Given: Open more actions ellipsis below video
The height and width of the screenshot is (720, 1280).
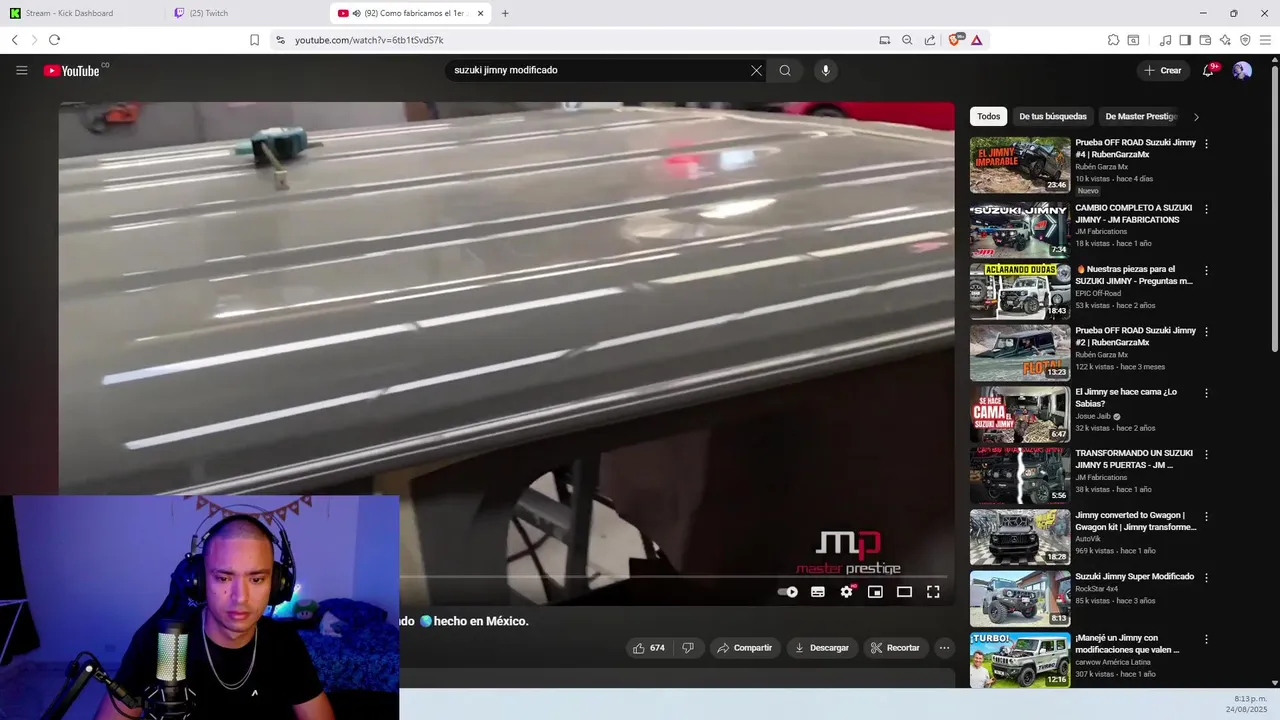Looking at the screenshot, I should coord(944,648).
